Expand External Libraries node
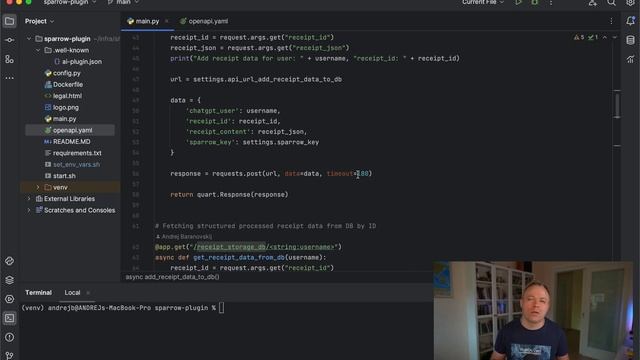Screen dimensions: 640x360 click(x=29, y=199)
